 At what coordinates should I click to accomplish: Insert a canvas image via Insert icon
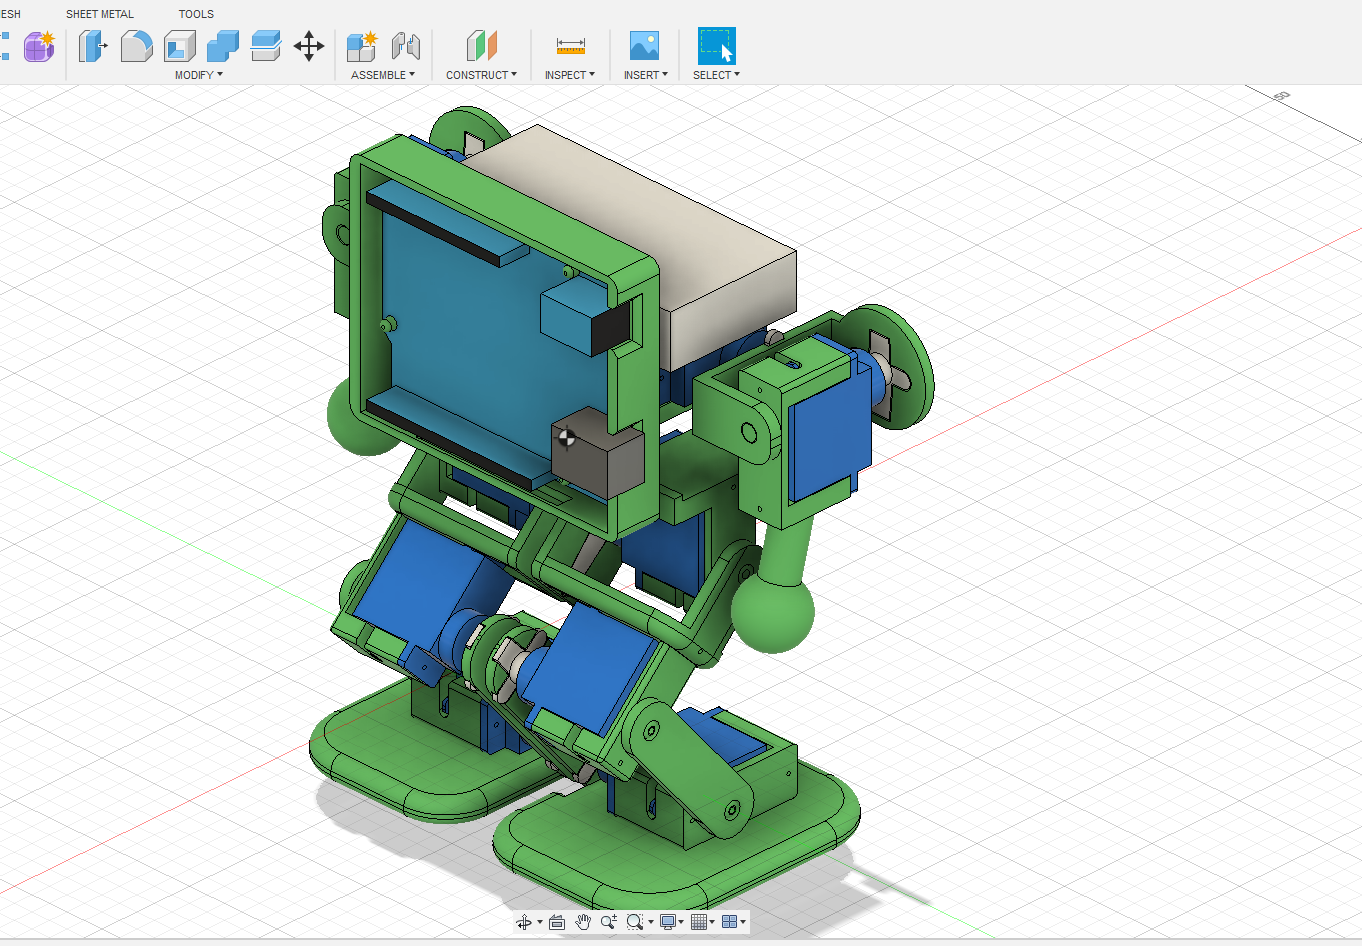[x=644, y=46]
